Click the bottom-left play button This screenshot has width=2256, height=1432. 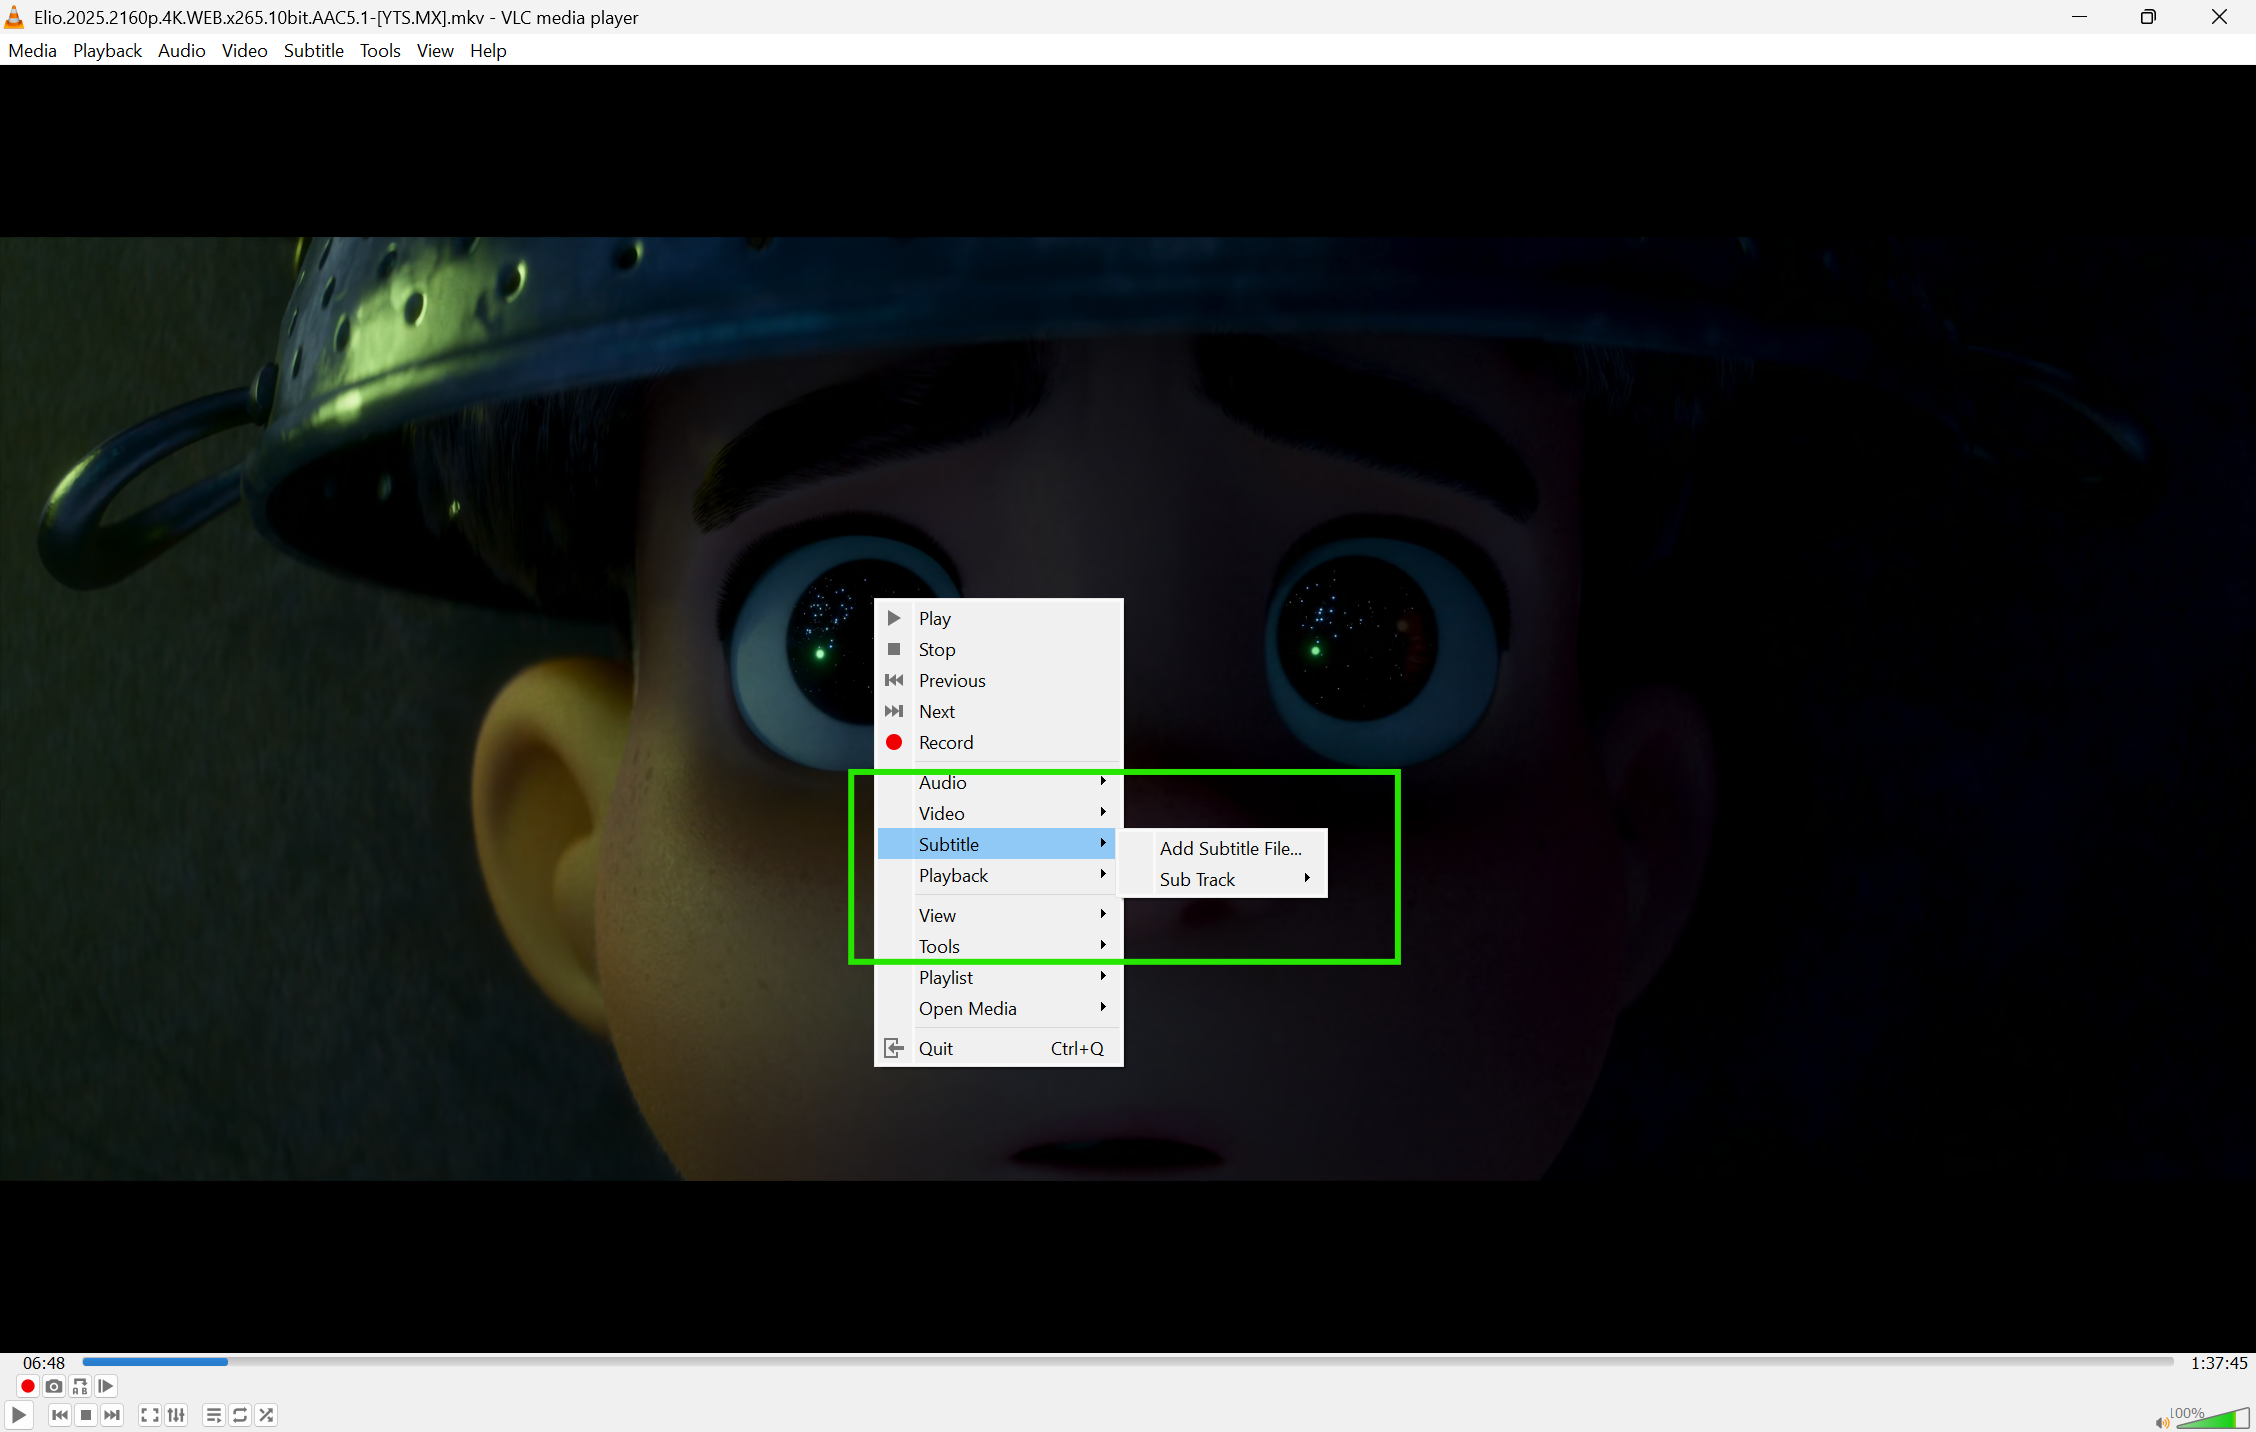pos(19,1415)
